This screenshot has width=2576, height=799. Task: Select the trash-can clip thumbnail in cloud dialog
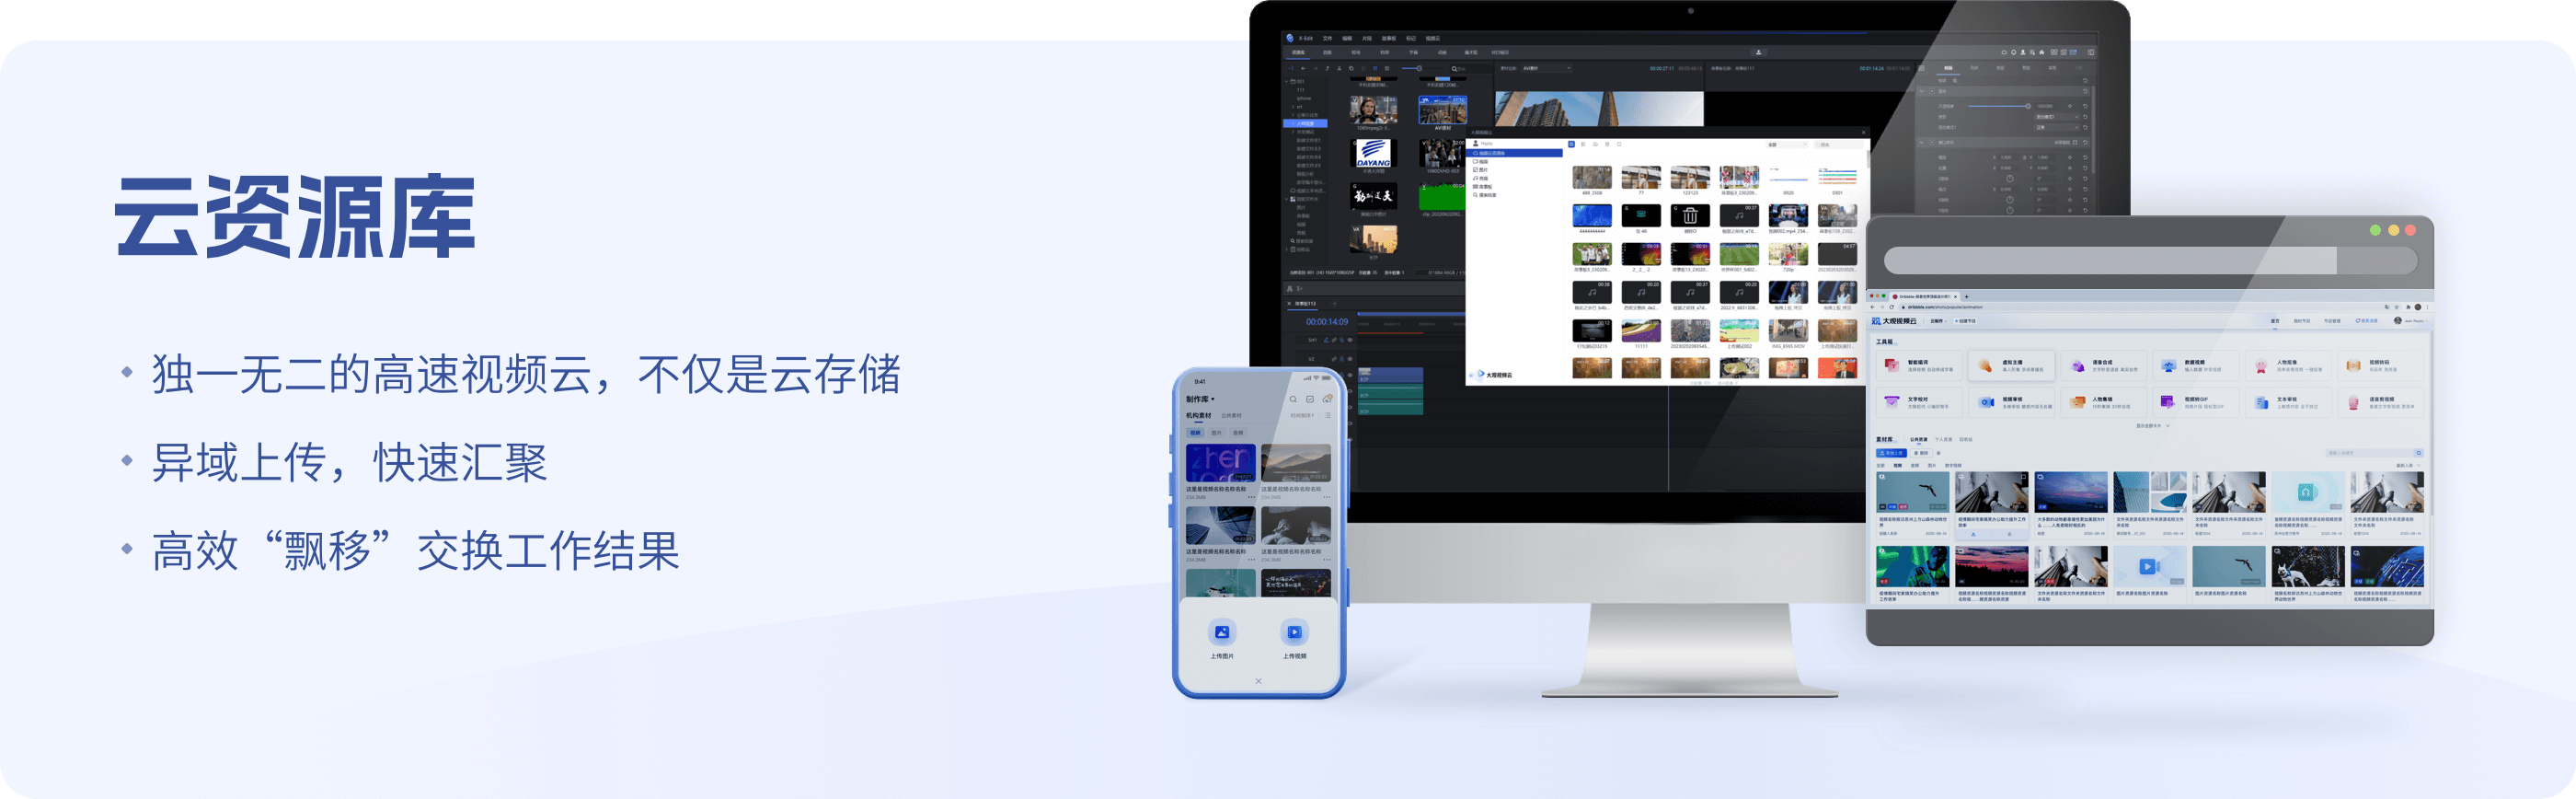(1690, 215)
